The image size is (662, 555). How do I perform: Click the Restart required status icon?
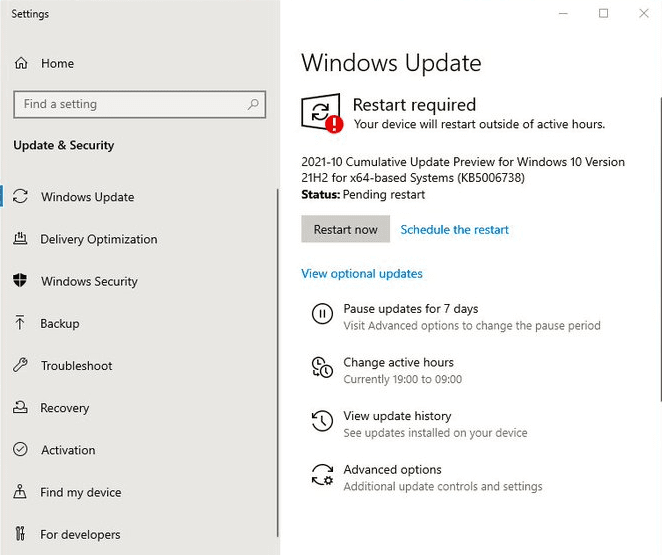tap(322, 113)
